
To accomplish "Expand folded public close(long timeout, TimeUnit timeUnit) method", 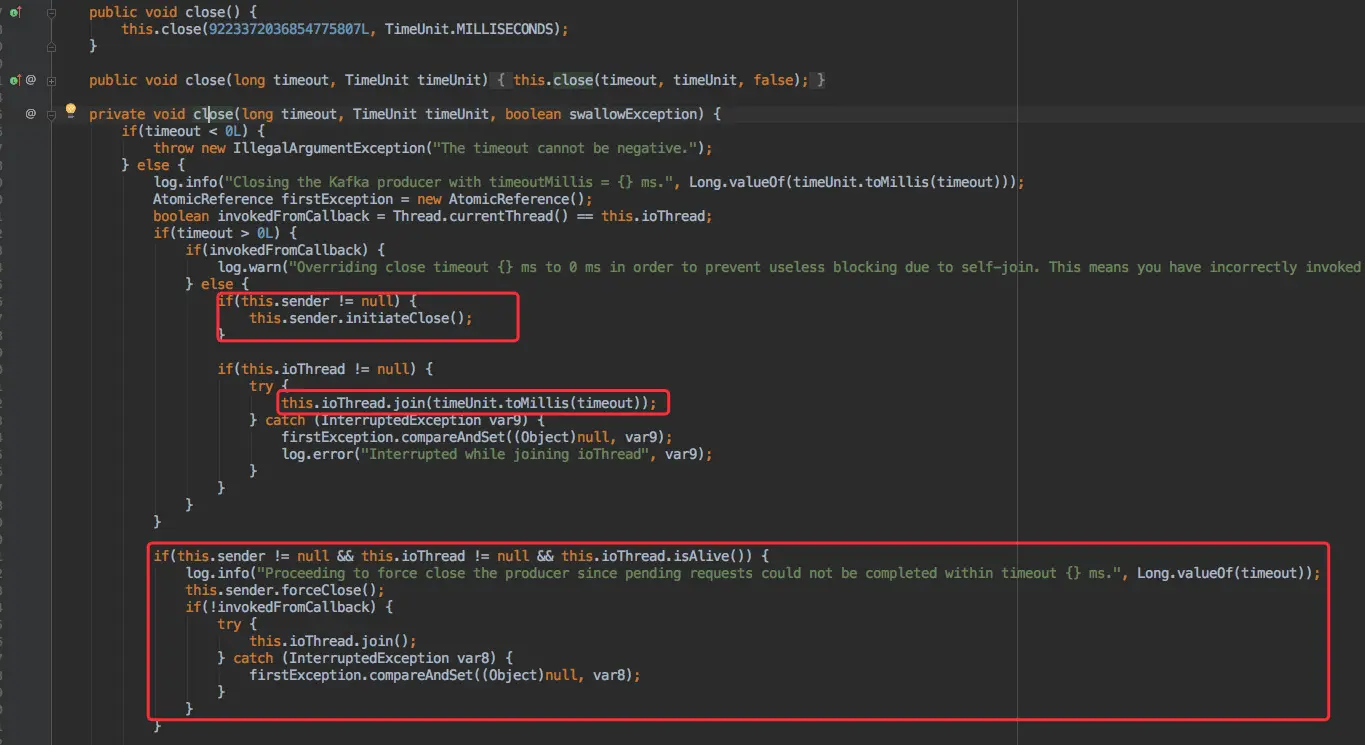I will coord(51,80).
